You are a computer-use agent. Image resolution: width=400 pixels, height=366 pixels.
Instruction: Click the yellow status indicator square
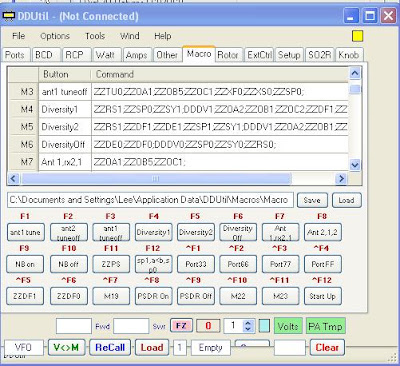point(358,36)
